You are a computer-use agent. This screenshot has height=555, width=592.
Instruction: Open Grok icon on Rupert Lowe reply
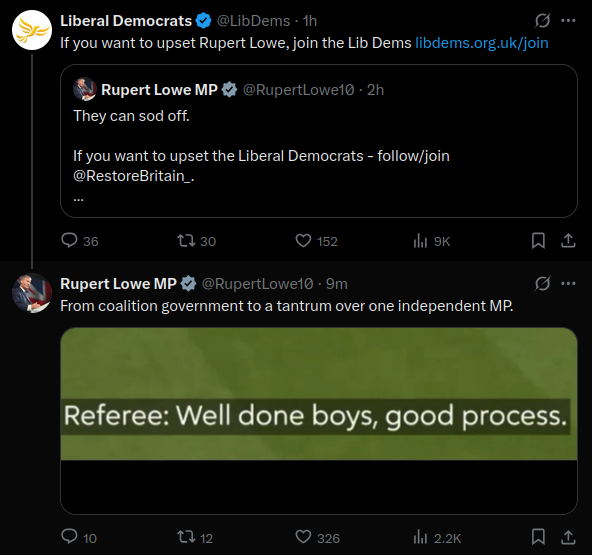(542, 284)
